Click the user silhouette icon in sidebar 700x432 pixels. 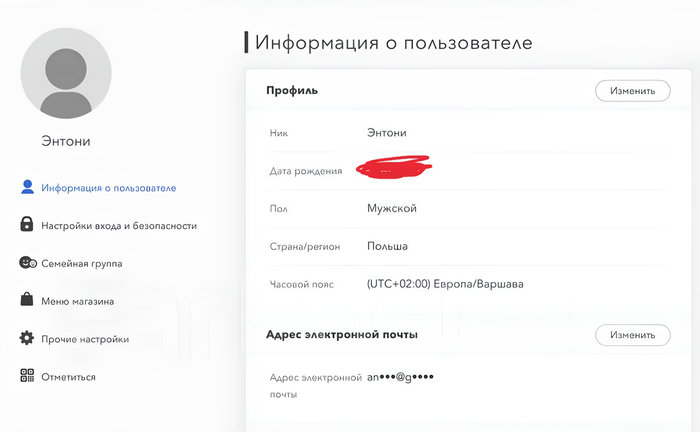tap(28, 187)
